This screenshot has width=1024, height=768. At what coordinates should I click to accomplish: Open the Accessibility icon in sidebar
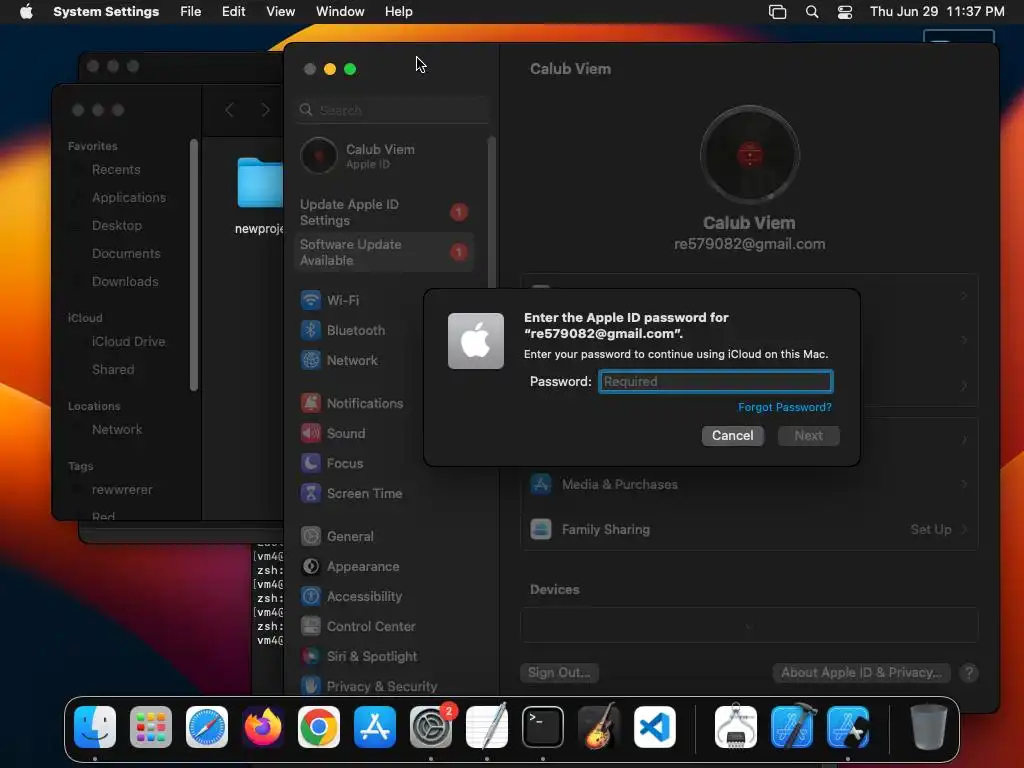click(311, 596)
